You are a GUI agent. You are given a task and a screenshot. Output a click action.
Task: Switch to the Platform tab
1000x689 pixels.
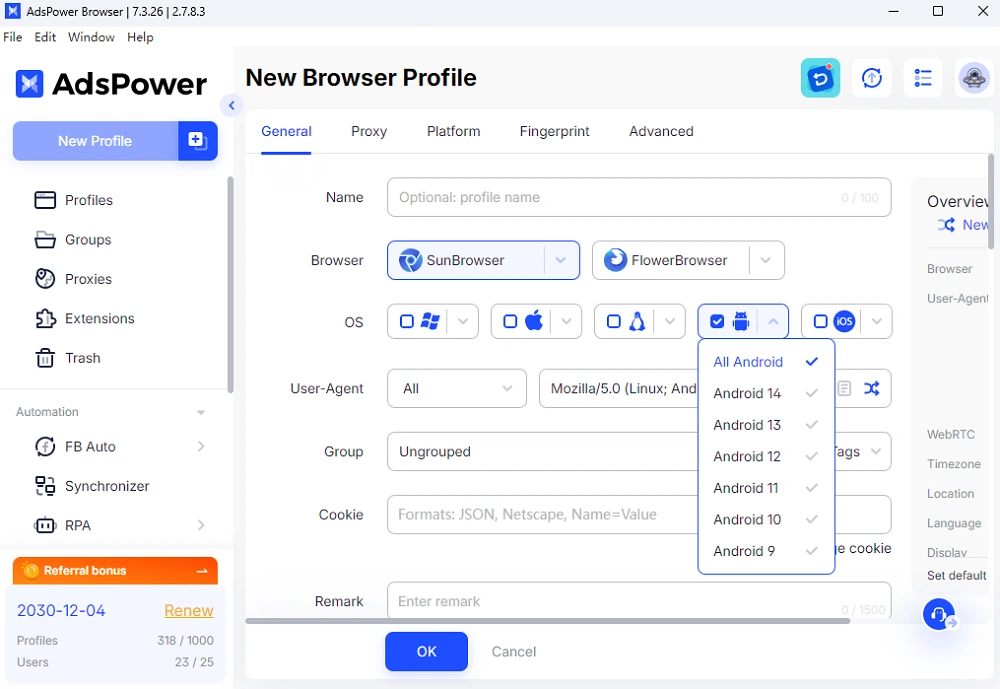click(x=453, y=131)
